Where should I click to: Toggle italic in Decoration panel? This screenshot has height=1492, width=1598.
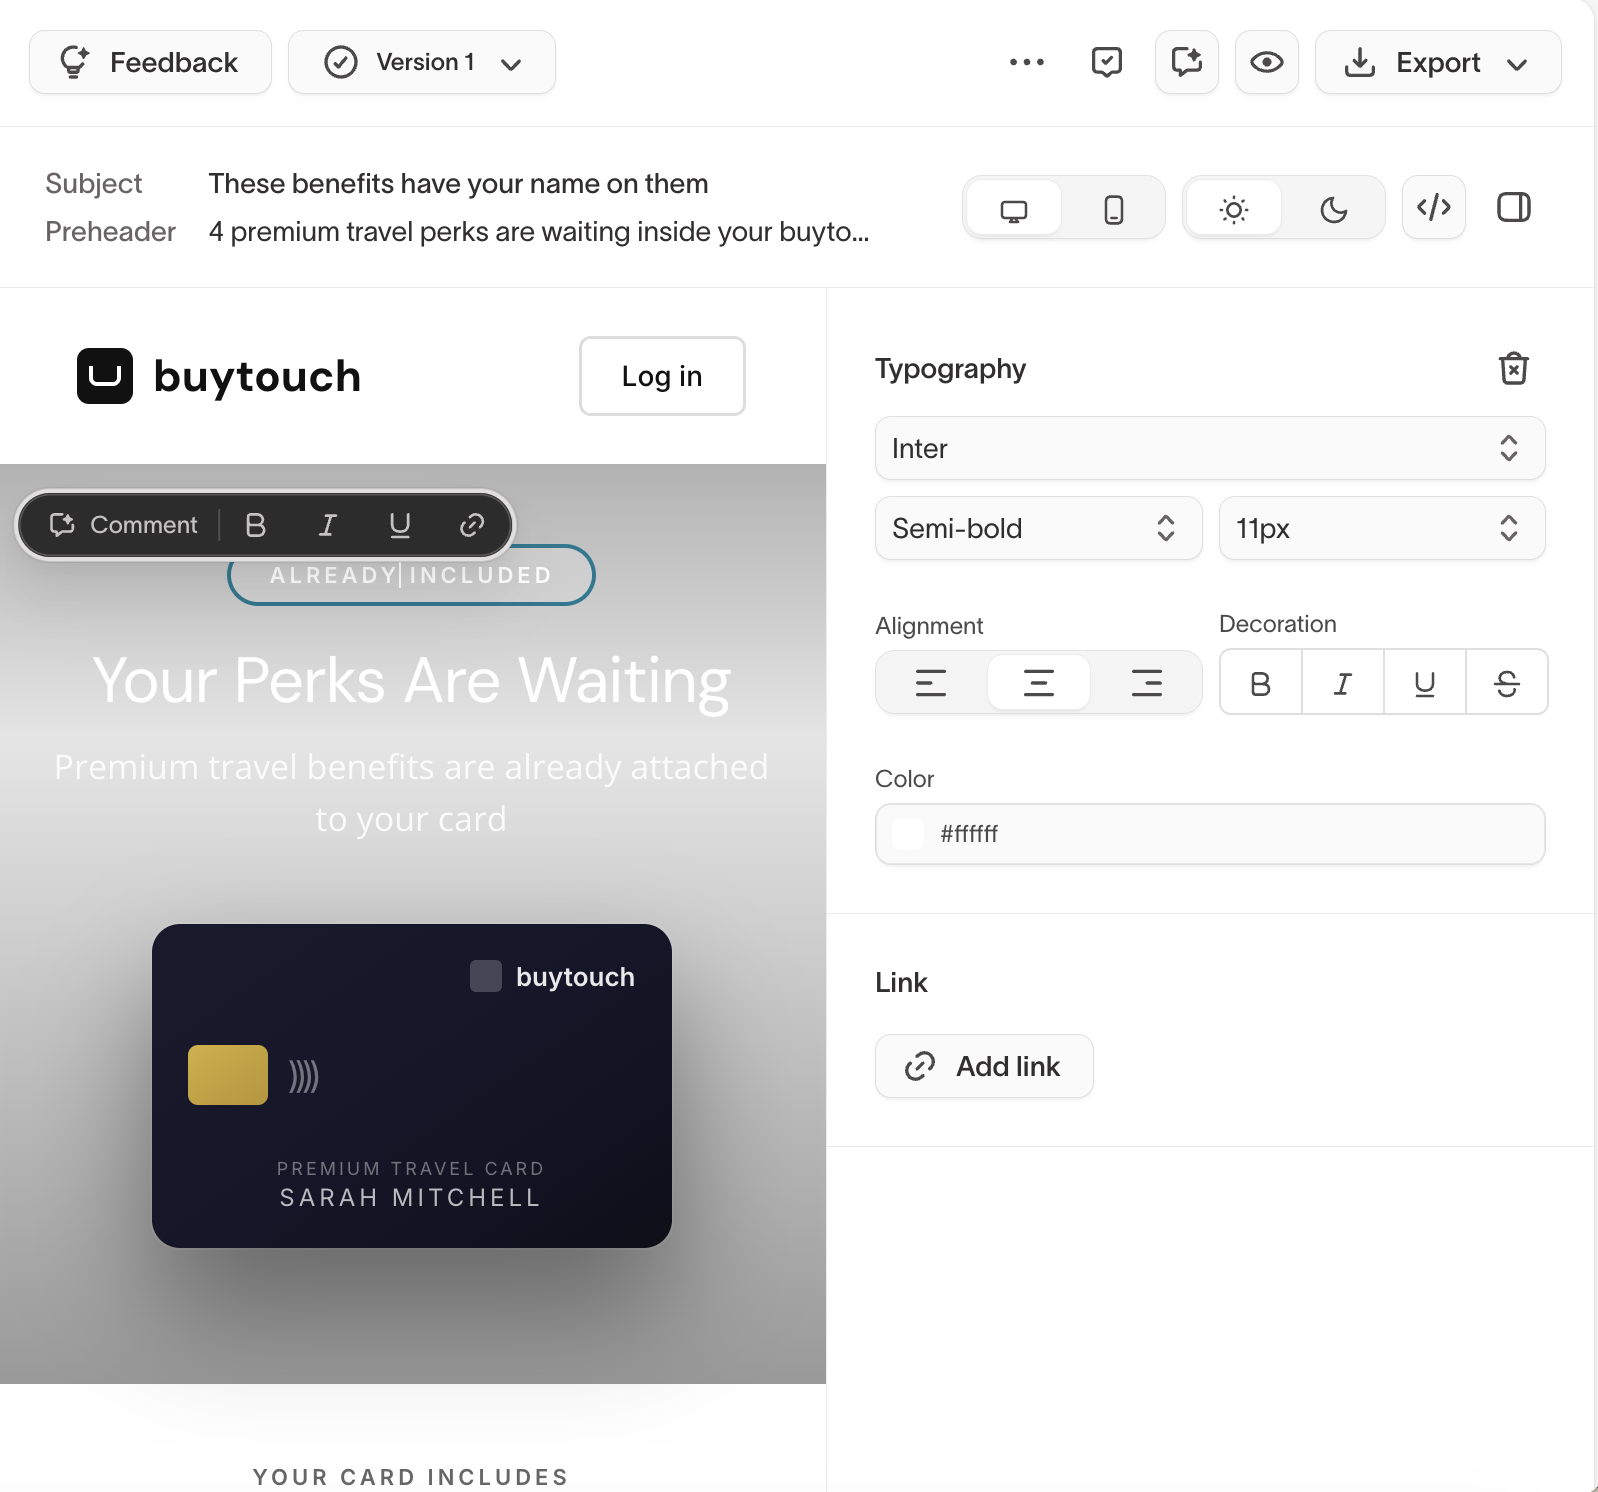1343,683
